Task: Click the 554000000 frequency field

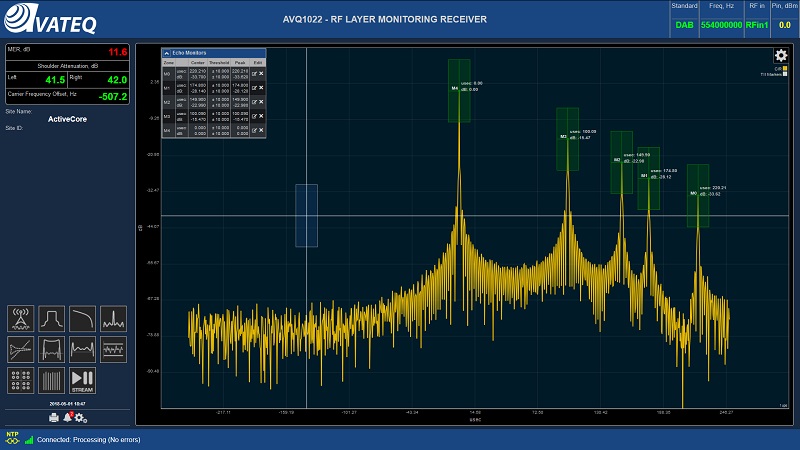Action: pyautogui.click(x=720, y=24)
